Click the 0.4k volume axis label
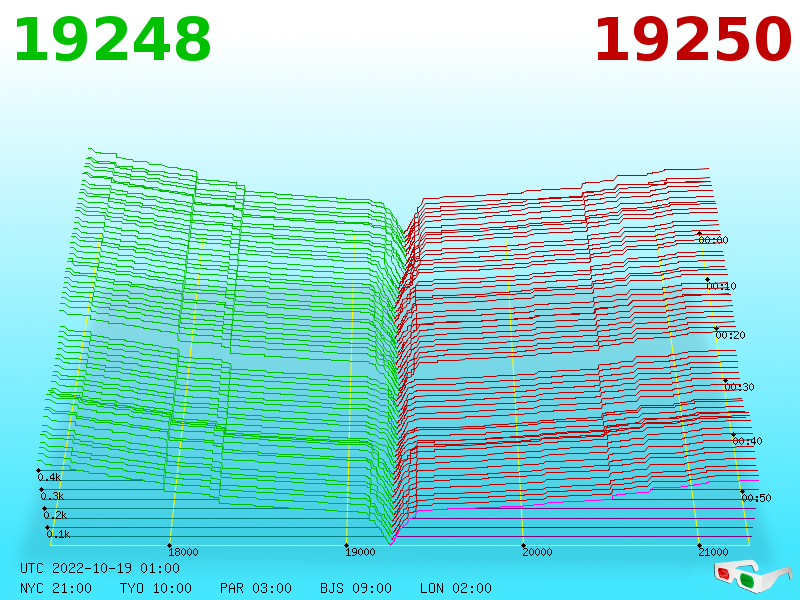This screenshot has height=600, width=800. click(49, 478)
